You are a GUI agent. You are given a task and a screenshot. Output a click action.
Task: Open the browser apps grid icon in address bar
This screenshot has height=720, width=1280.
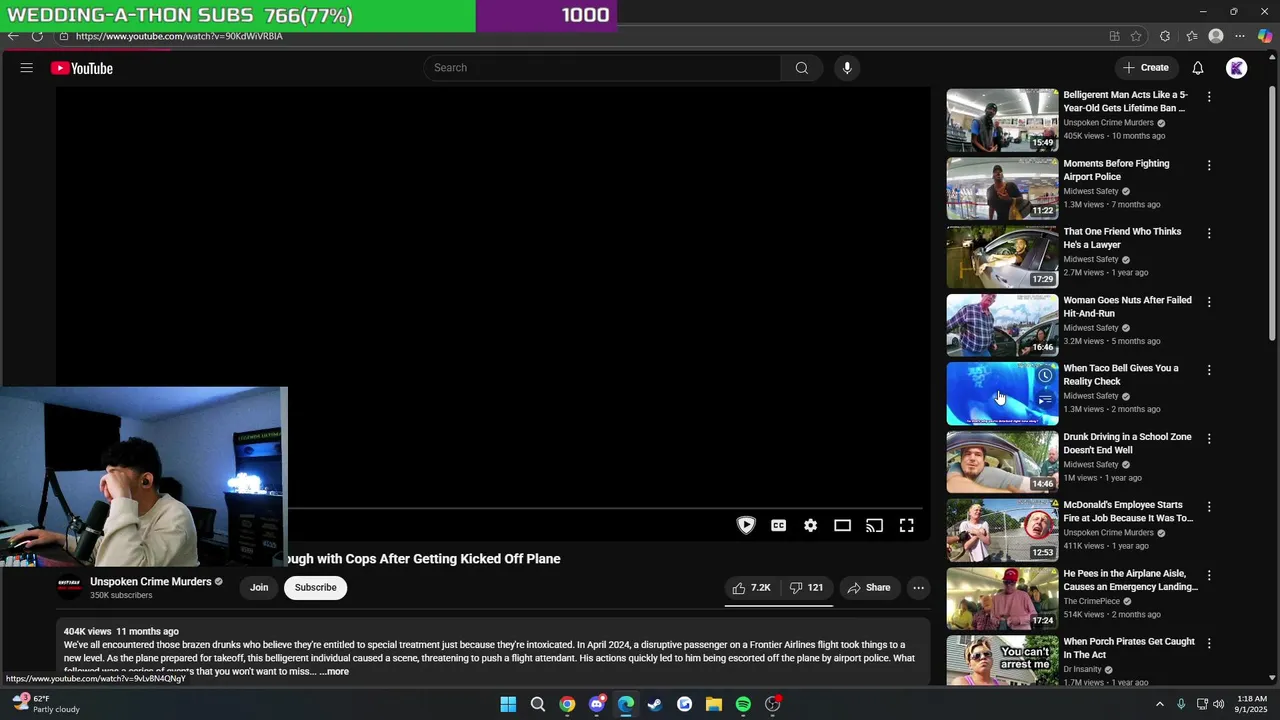[1114, 36]
